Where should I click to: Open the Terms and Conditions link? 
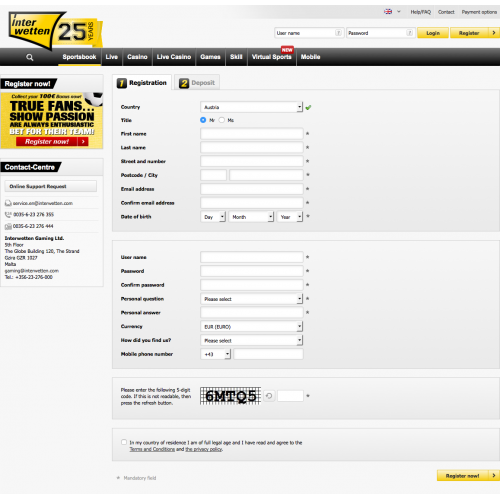(x=152, y=449)
